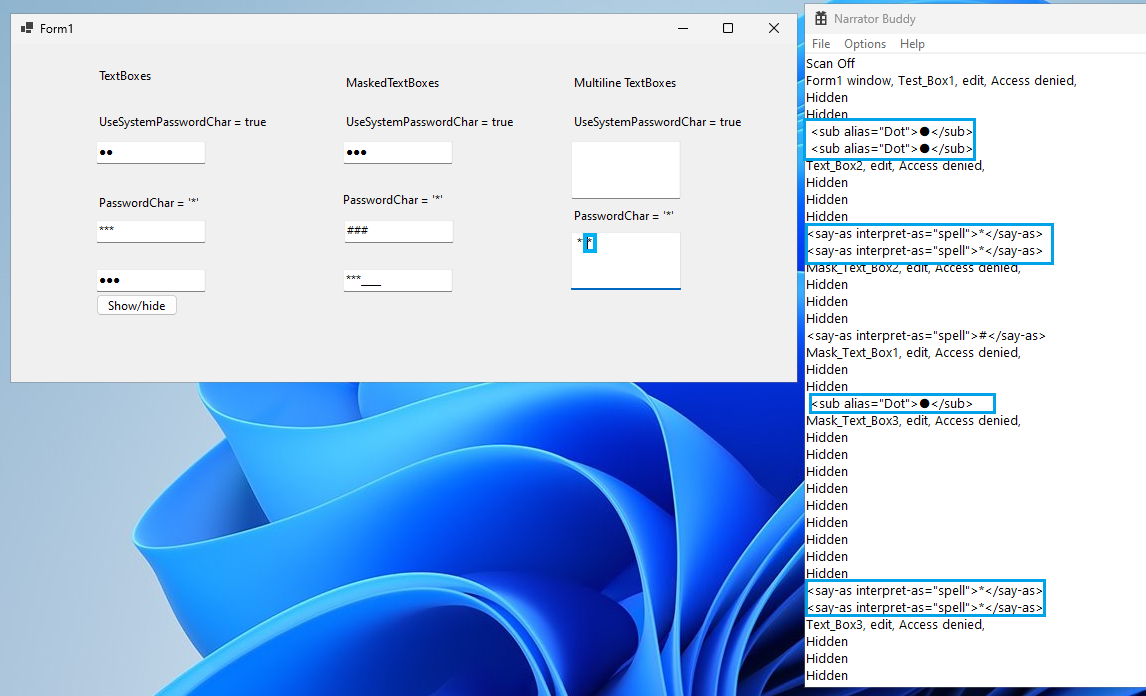Click the MaskedTextBox with asterisks and underscores
The height and width of the screenshot is (696, 1146).
coord(397,280)
